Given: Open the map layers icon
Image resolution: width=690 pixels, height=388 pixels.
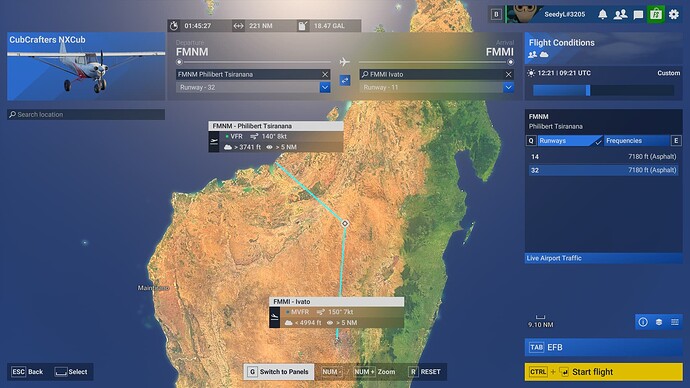Looking at the screenshot, I should pos(659,322).
